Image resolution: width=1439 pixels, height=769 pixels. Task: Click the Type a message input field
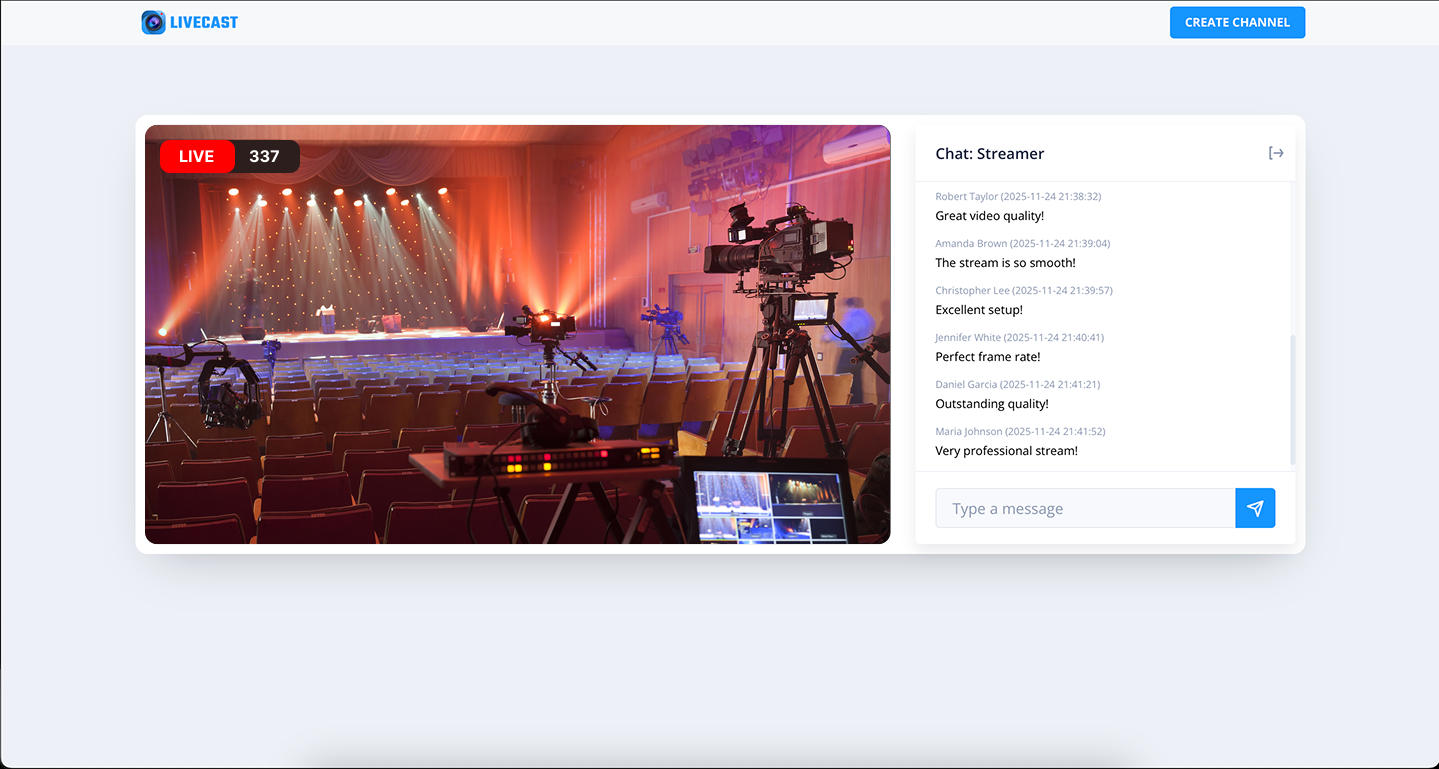point(1085,508)
